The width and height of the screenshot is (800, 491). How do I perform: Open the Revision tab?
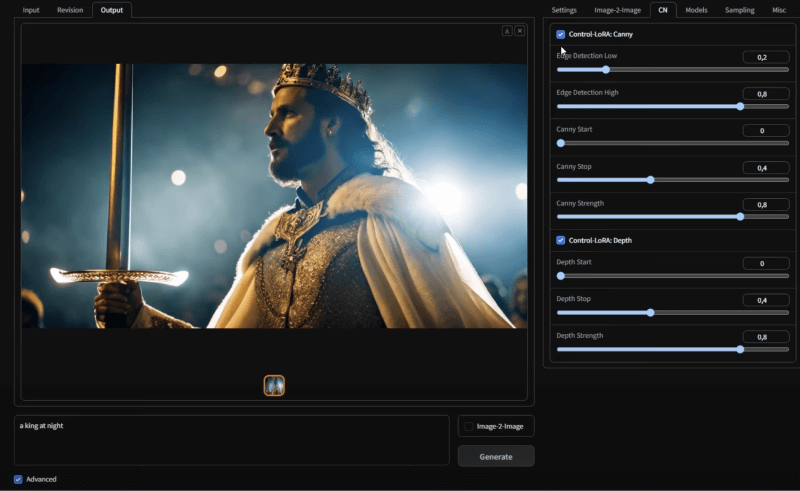coord(70,10)
